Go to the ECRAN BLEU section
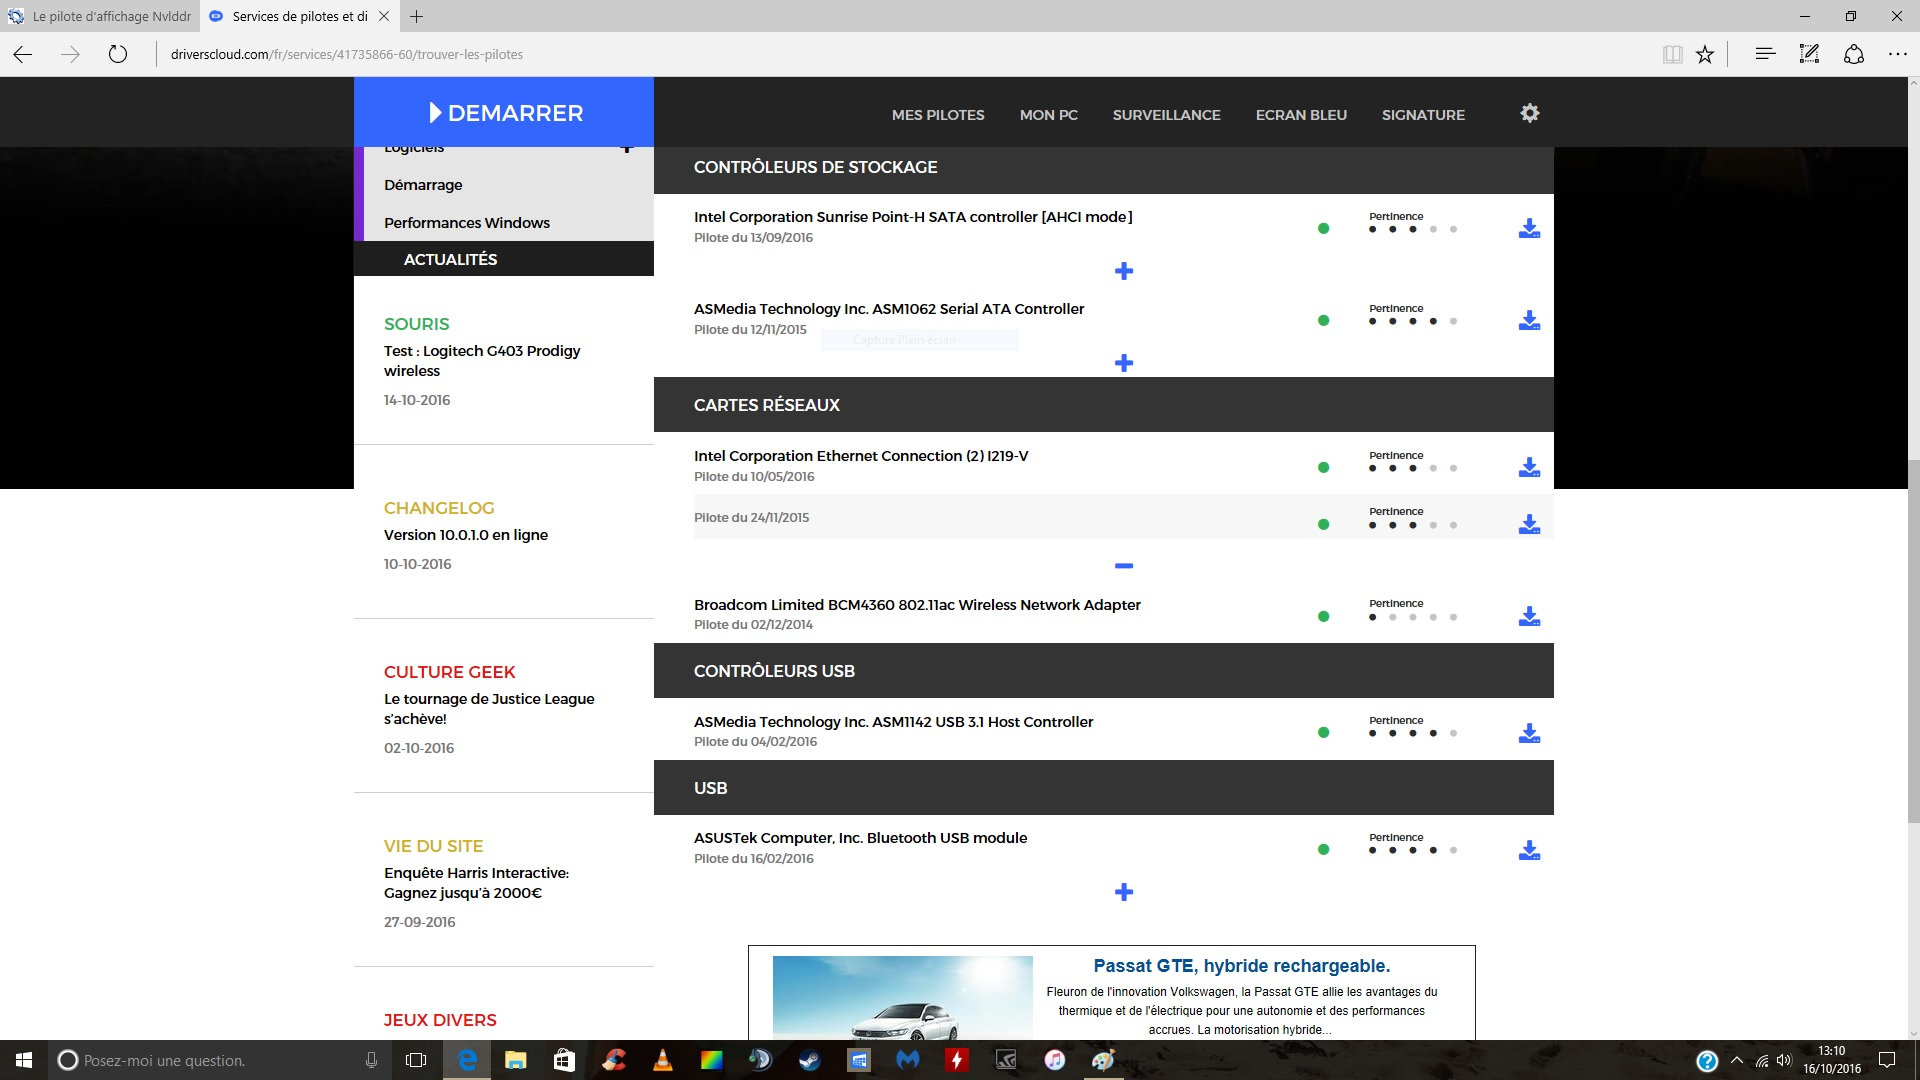Screen dimensions: 1920x1080 [x=1301, y=115]
